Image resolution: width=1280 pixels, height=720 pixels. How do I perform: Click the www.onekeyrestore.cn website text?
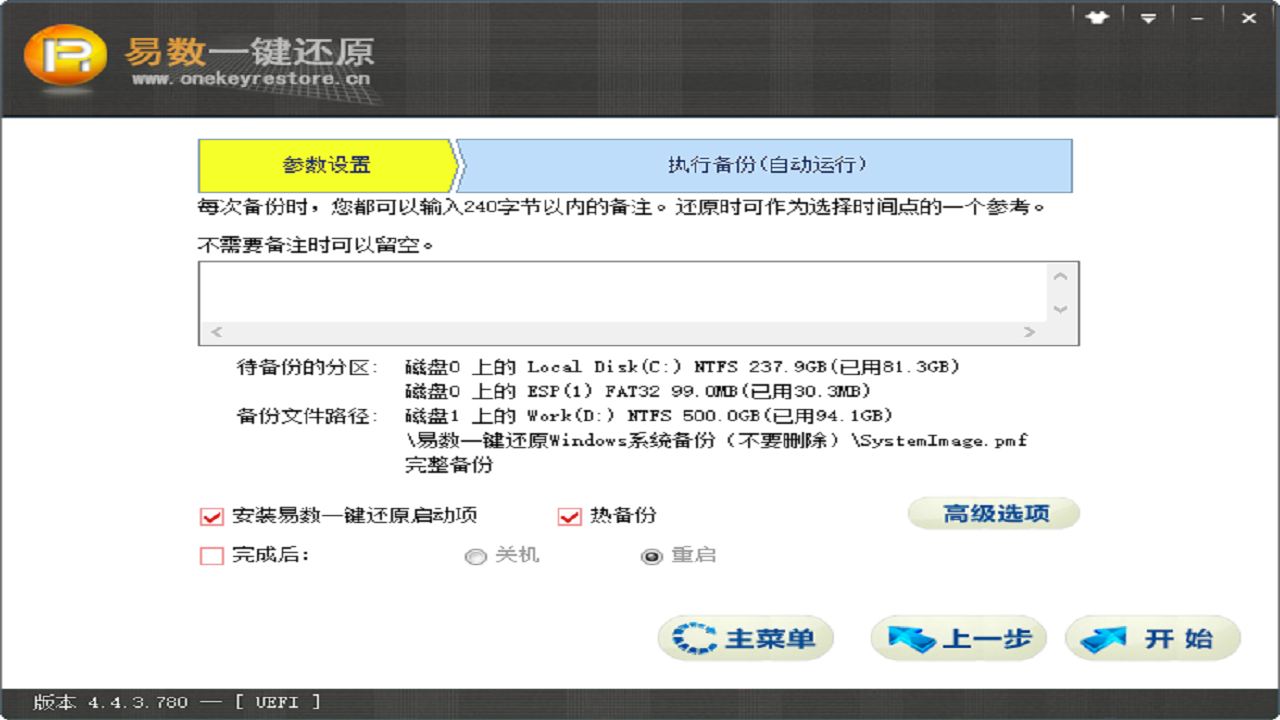point(250,79)
